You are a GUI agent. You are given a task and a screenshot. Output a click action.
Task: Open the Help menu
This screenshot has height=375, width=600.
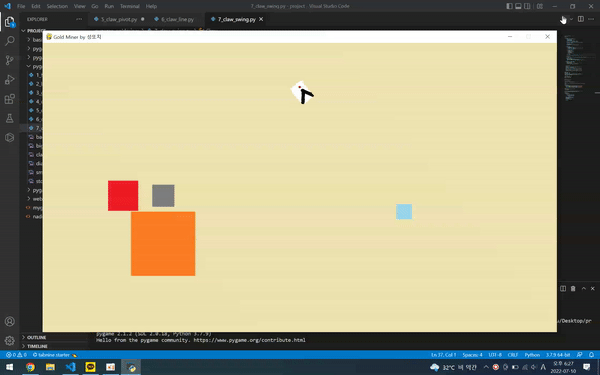(x=151, y=6)
